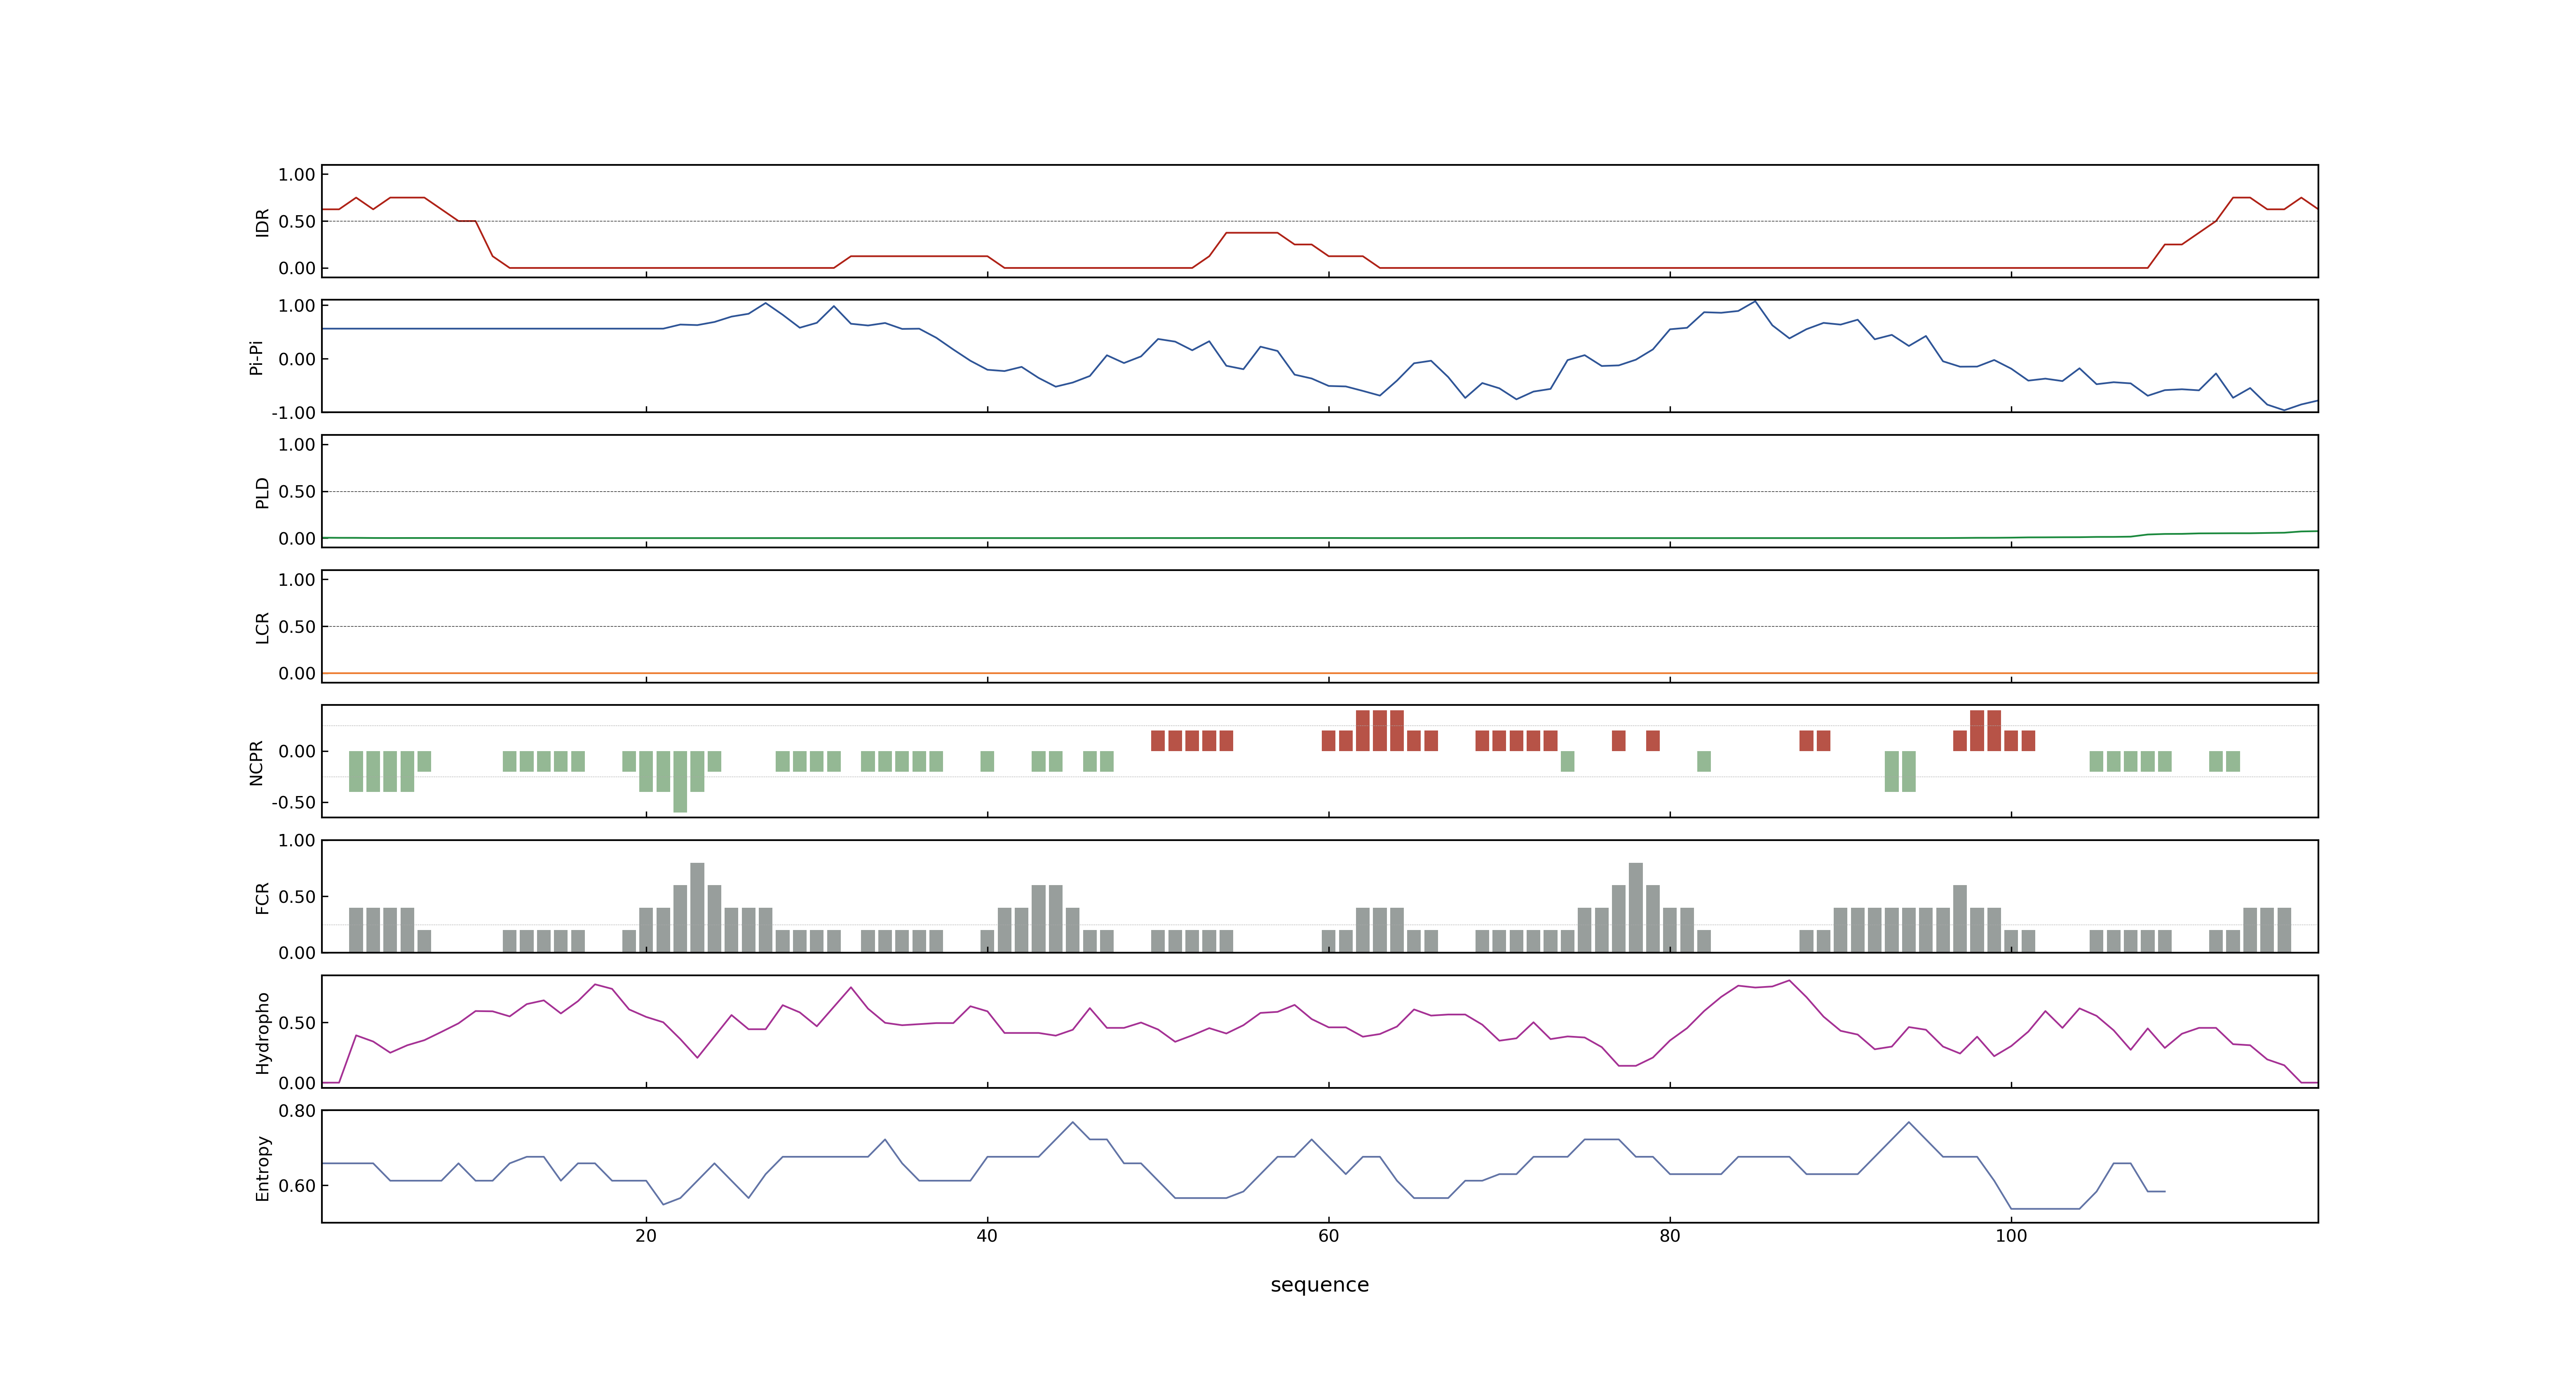
Task: Click the lowest green NCPR bar near position 22
Action: pyautogui.click(x=680, y=782)
